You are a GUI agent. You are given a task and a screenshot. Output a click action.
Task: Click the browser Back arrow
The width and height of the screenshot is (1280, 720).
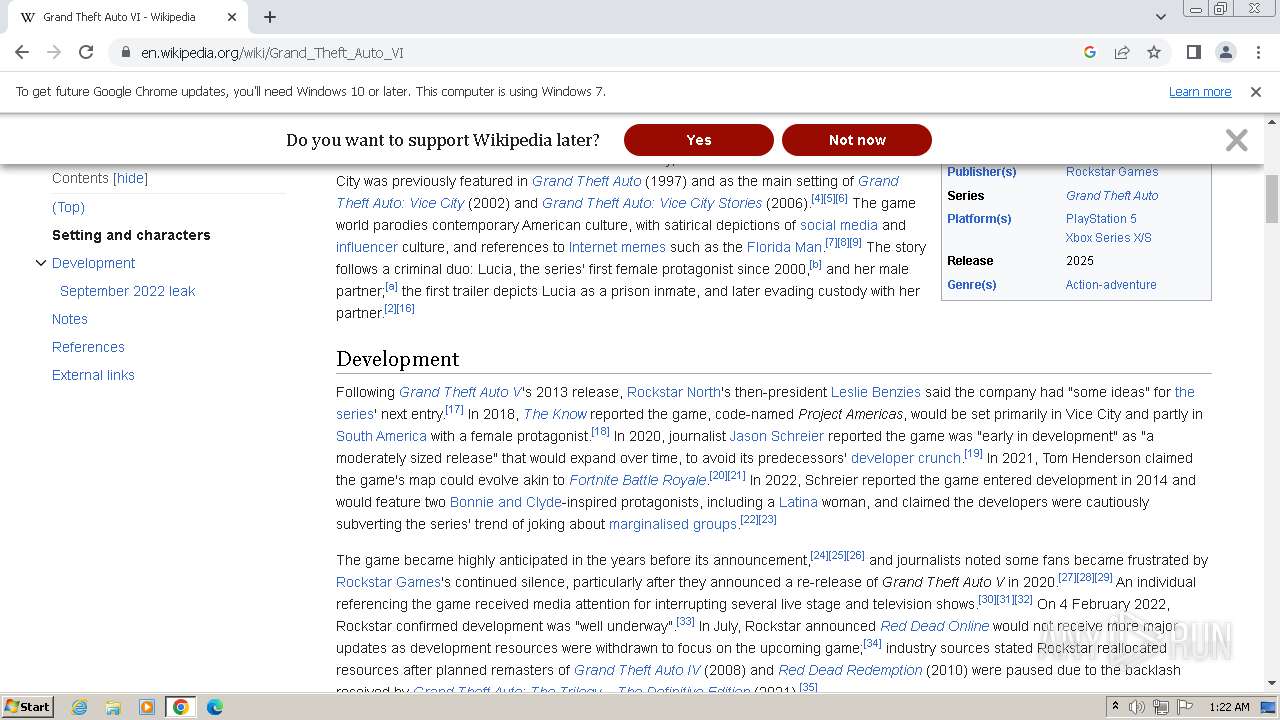[22, 52]
